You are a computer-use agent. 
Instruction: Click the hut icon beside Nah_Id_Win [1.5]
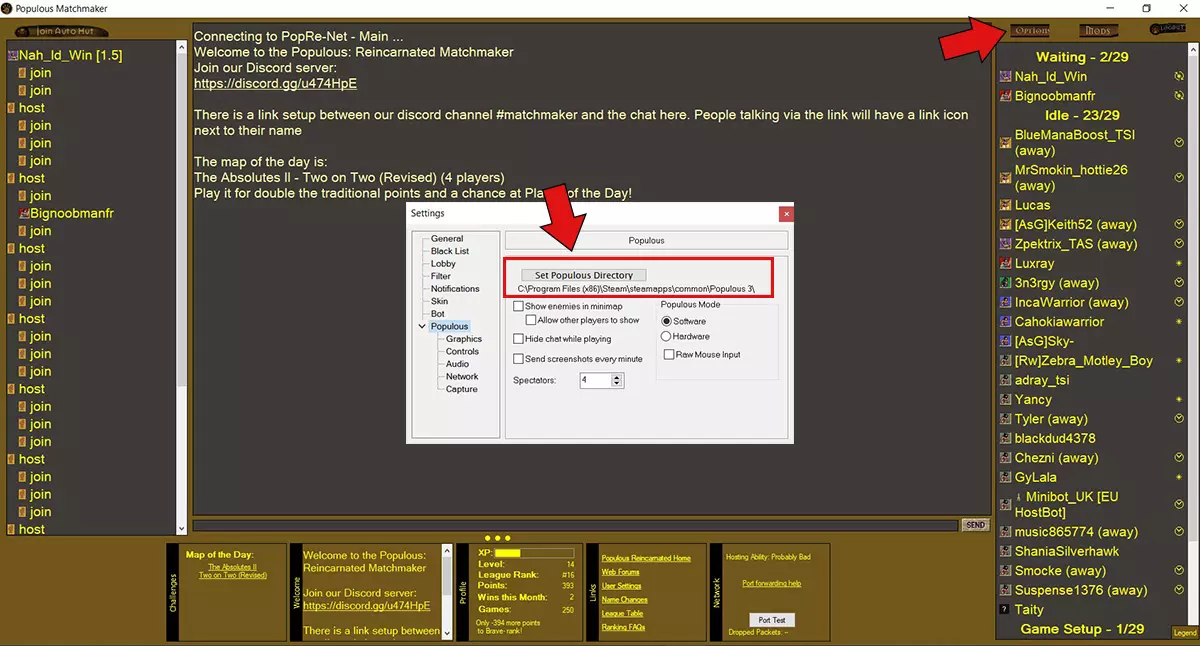click(12, 56)
